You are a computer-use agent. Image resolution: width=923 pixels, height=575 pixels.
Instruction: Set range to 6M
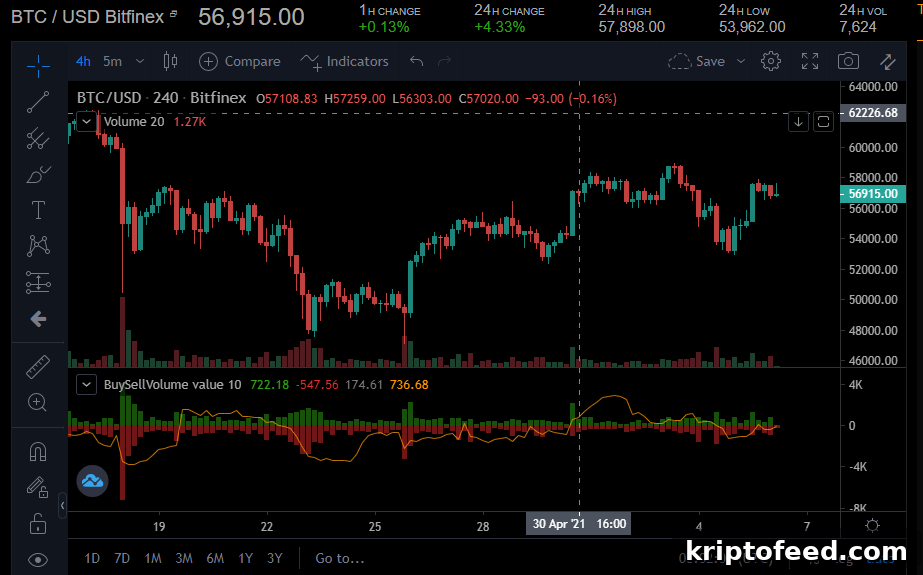tap(215, 558)
